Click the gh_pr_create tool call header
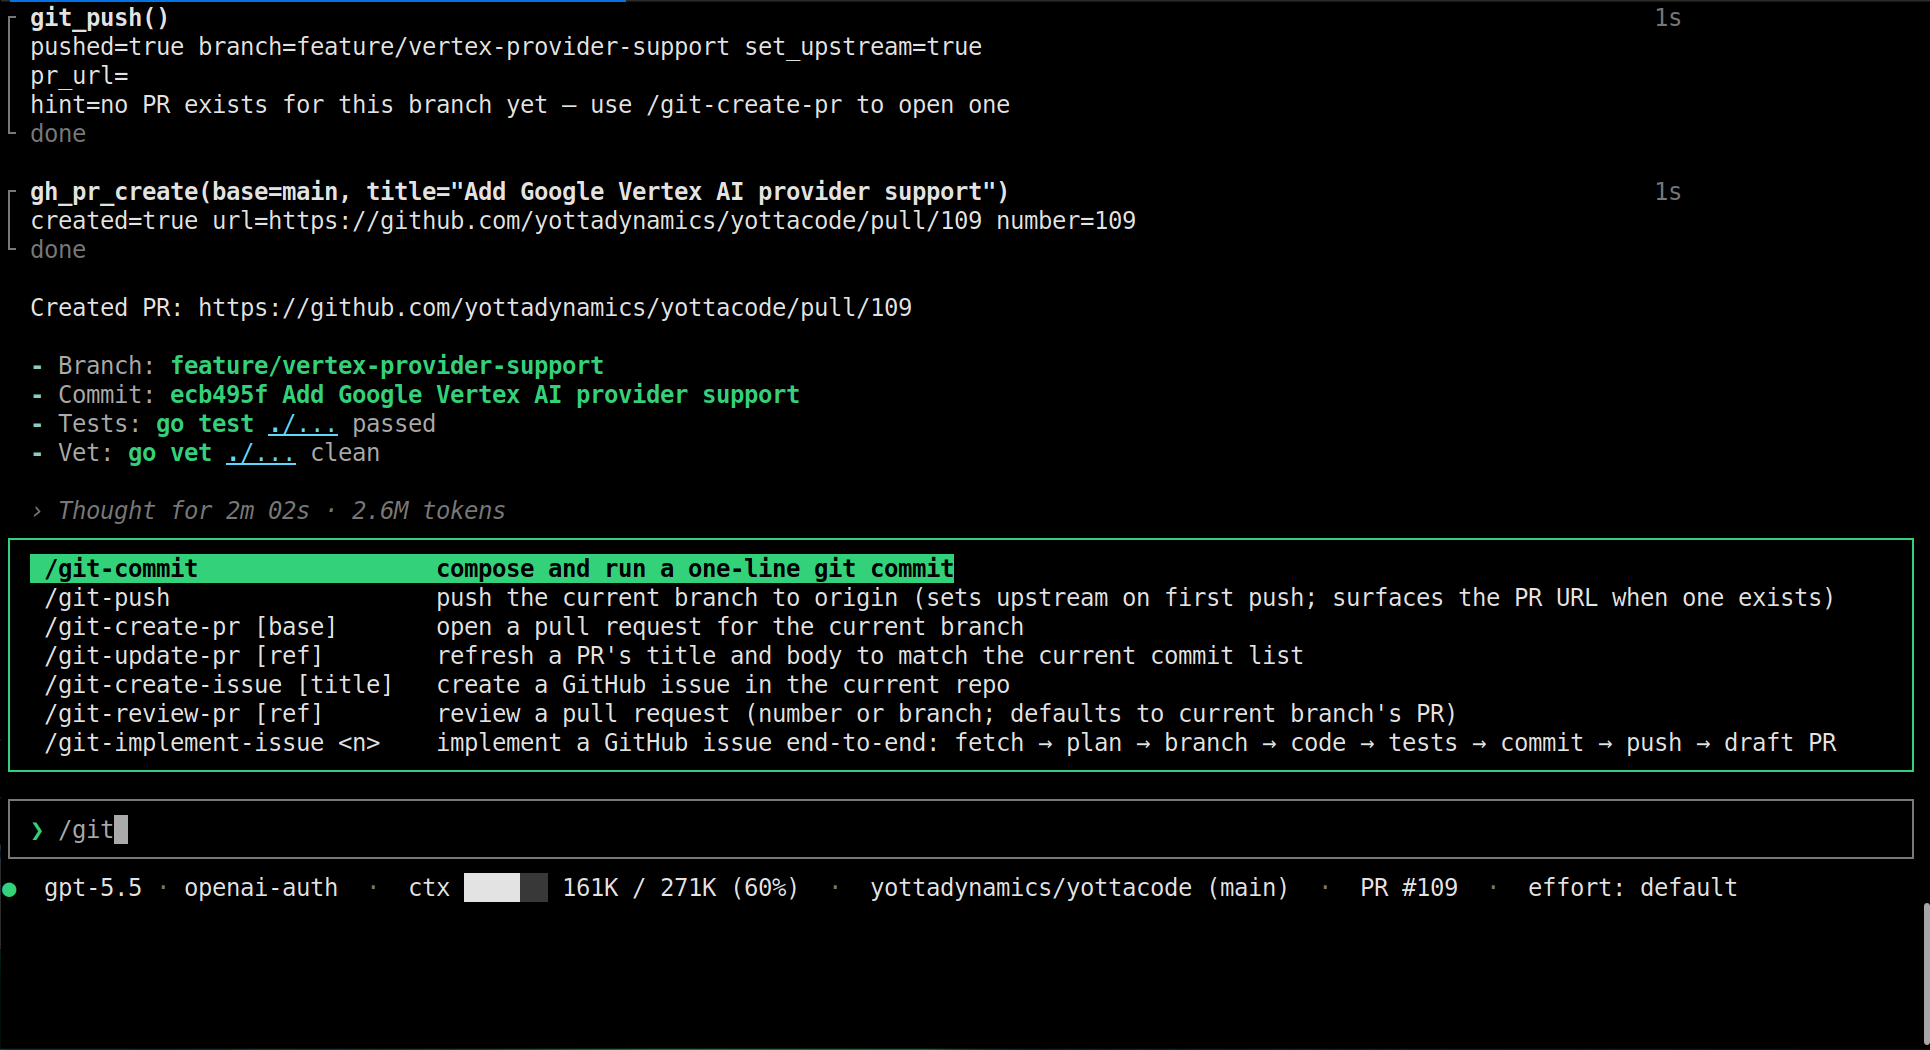The width and height of the screenshot is (1930, 1050). 519,192
